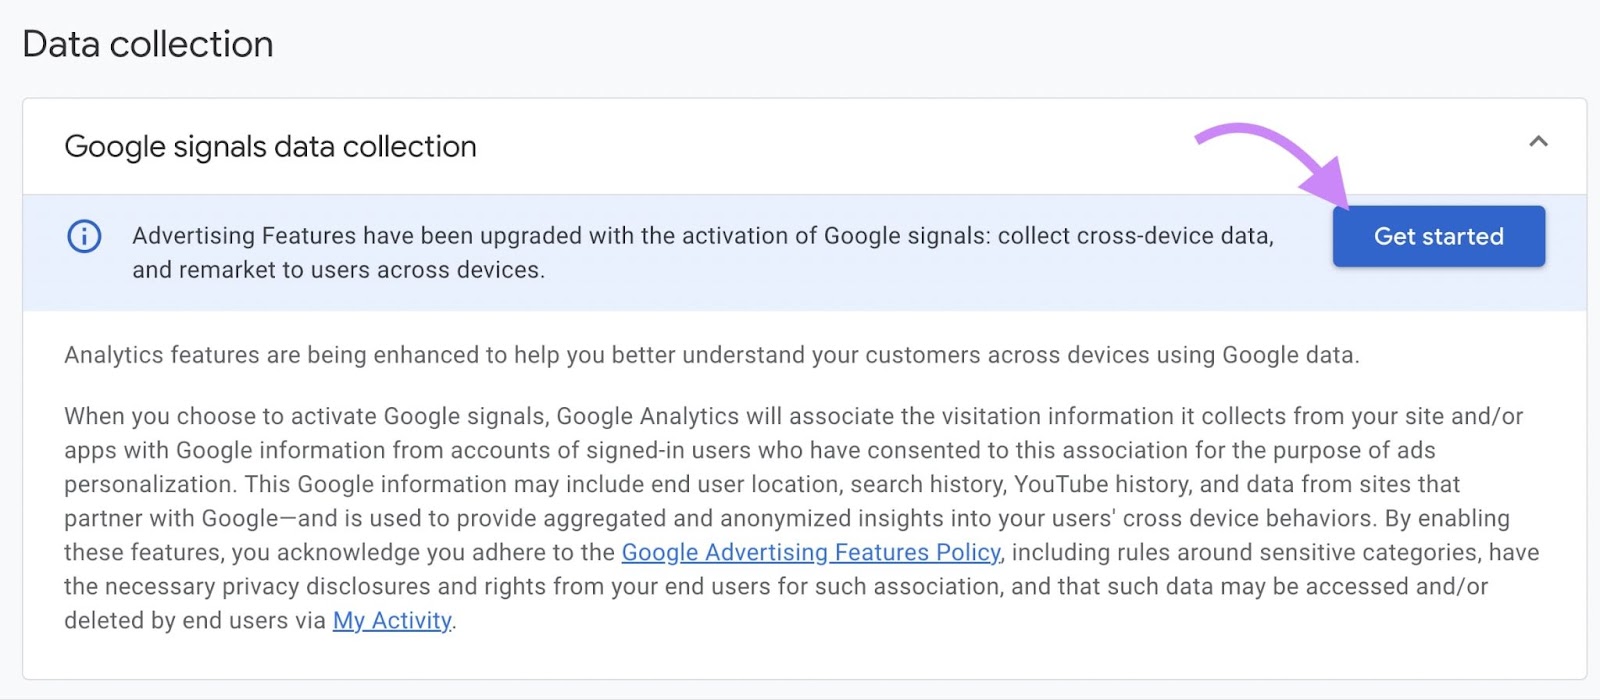Open the Google Advertising Features Policy link
The width and height of the screenshot is (1600, 700).
pos(811,552)
